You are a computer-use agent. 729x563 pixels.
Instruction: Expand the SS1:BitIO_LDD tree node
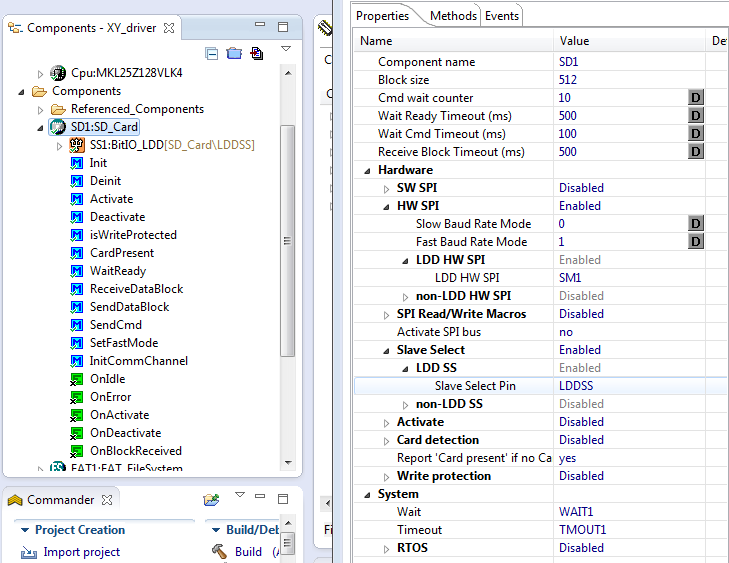[60, 146]
